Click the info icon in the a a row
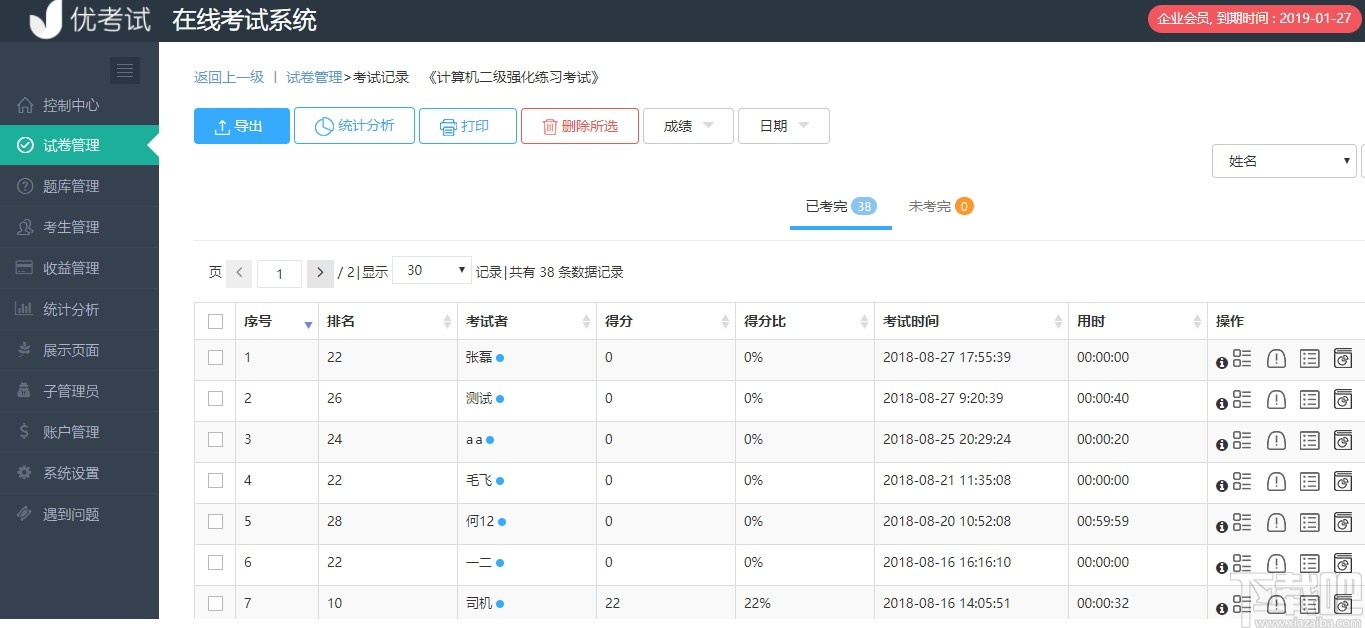 1222,445
